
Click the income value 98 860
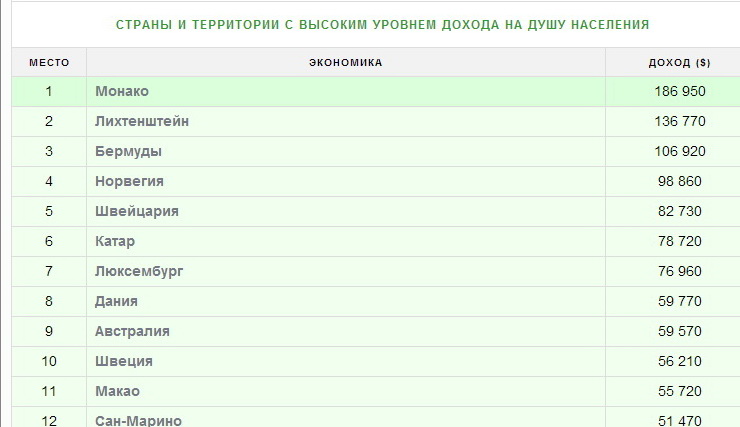[x=680, y=182]
